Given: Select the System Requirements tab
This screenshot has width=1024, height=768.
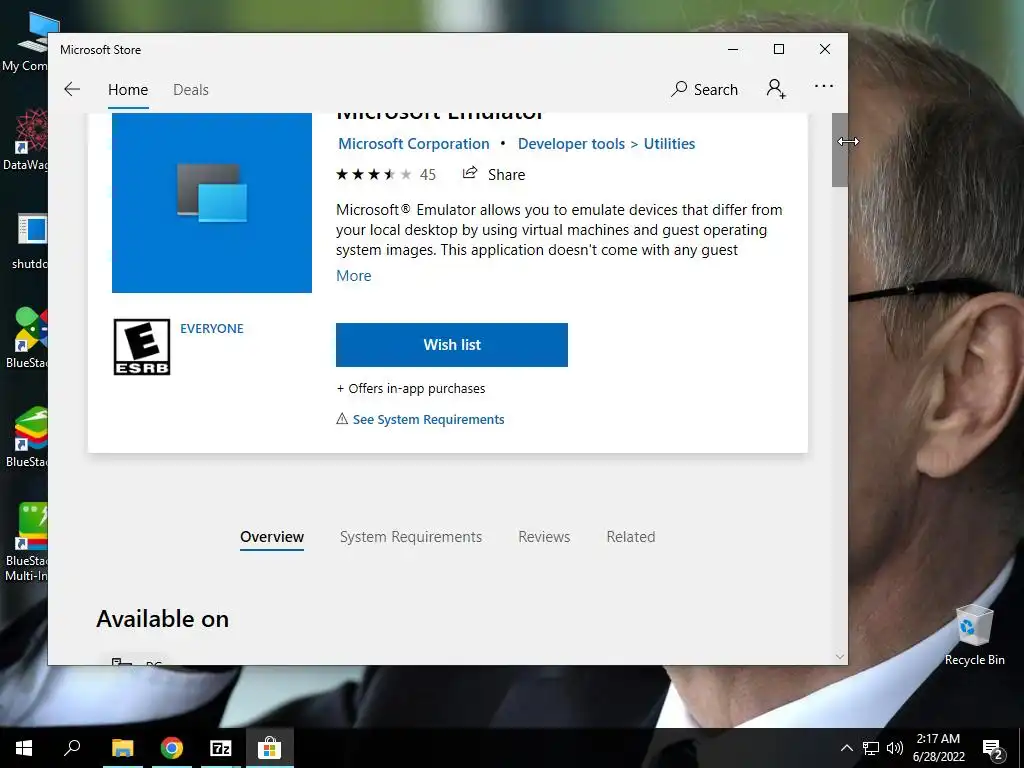Looking at the screenshot, I should click(x=411, y=537).
